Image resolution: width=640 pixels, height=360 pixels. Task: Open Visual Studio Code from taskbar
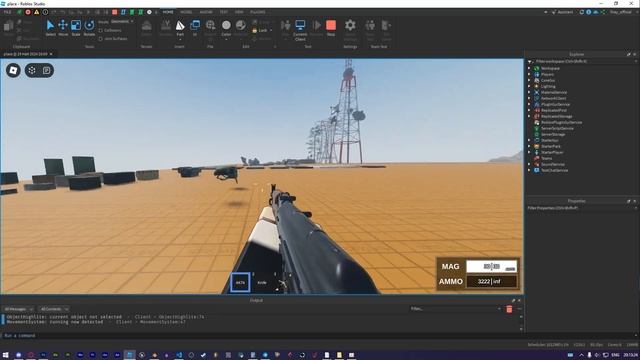tap(179, 355)
